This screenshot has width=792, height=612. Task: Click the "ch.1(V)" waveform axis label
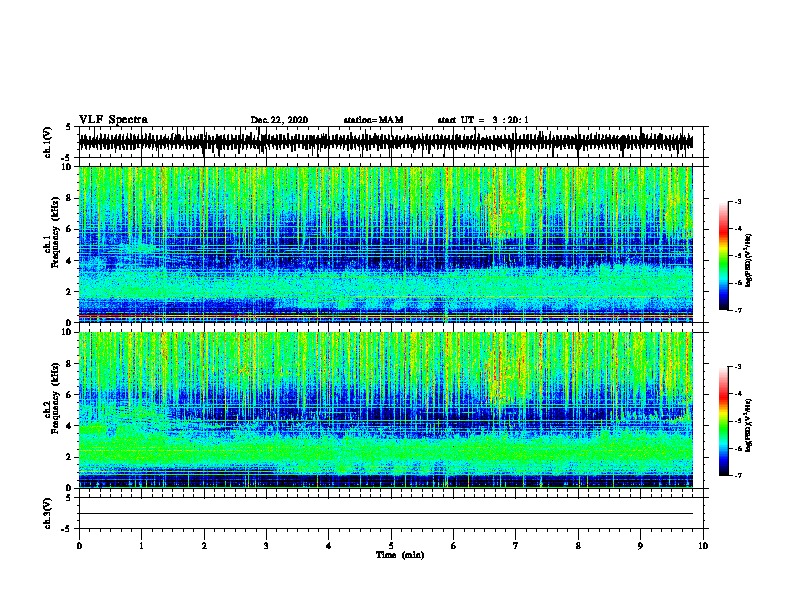coord(47,142)
